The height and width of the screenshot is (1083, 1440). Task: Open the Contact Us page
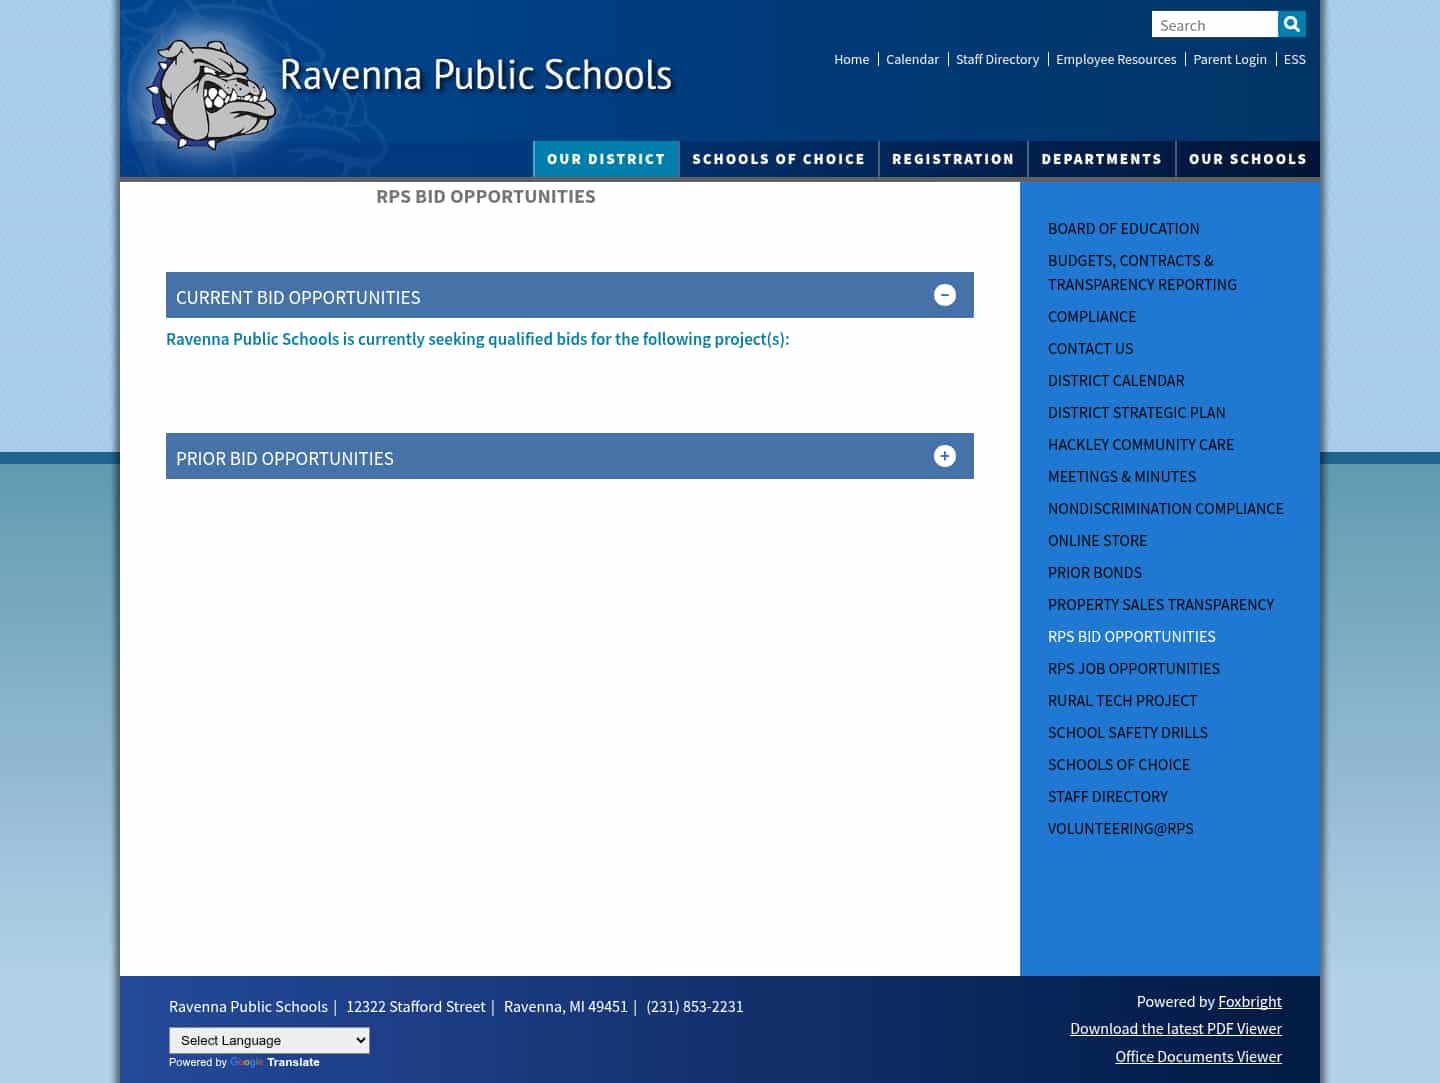(x=1090, y=348)
